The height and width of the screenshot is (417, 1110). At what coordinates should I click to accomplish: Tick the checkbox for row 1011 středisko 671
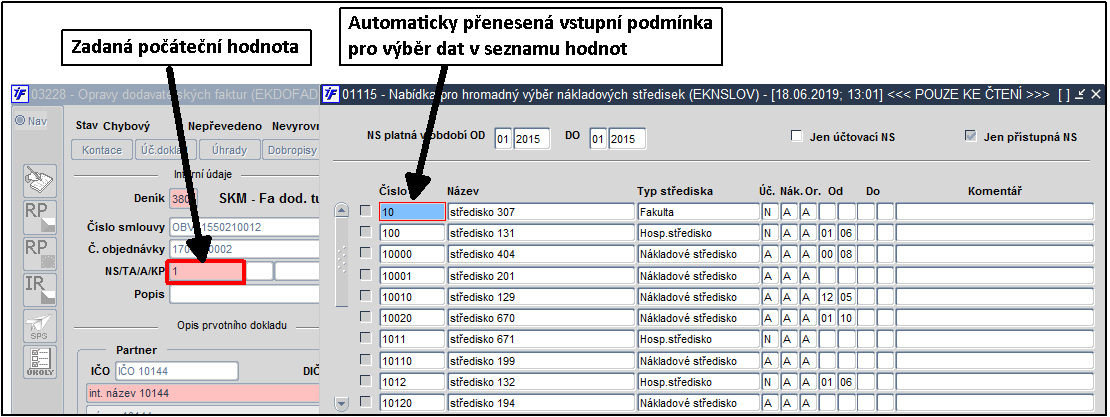point(365,339)
